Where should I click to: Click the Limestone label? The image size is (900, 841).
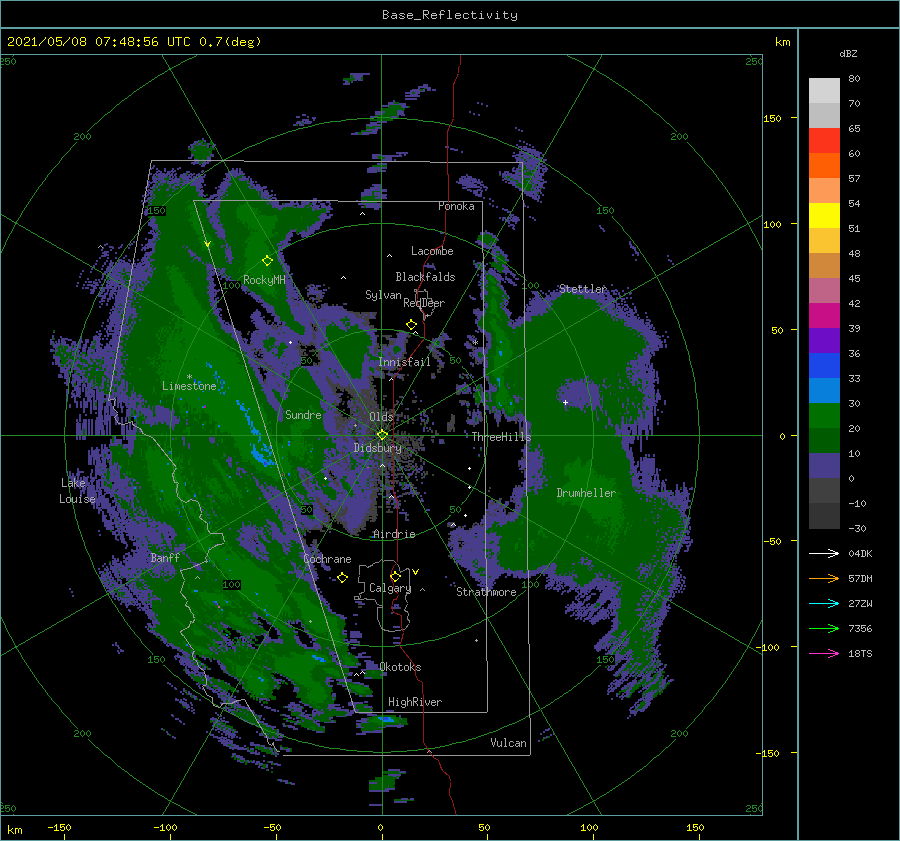[189, 386]
